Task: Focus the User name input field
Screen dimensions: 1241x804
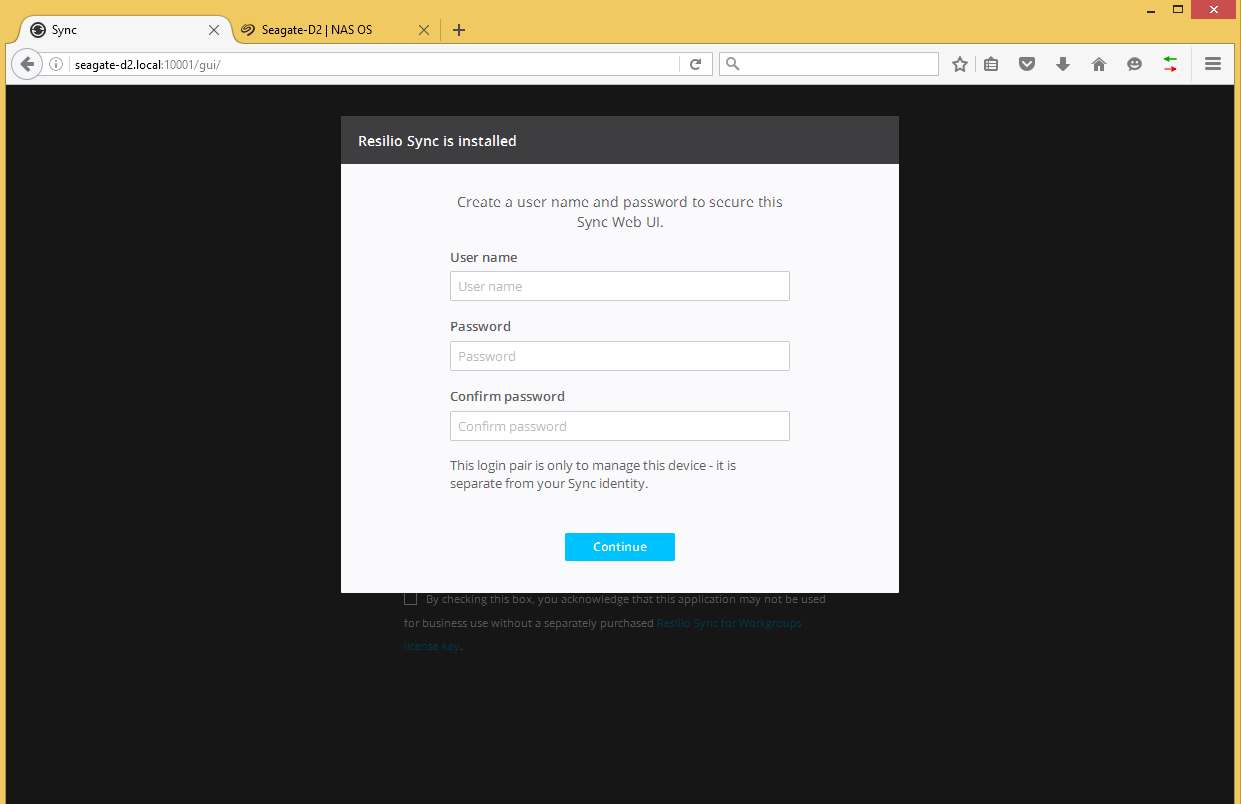Action: 620,286
